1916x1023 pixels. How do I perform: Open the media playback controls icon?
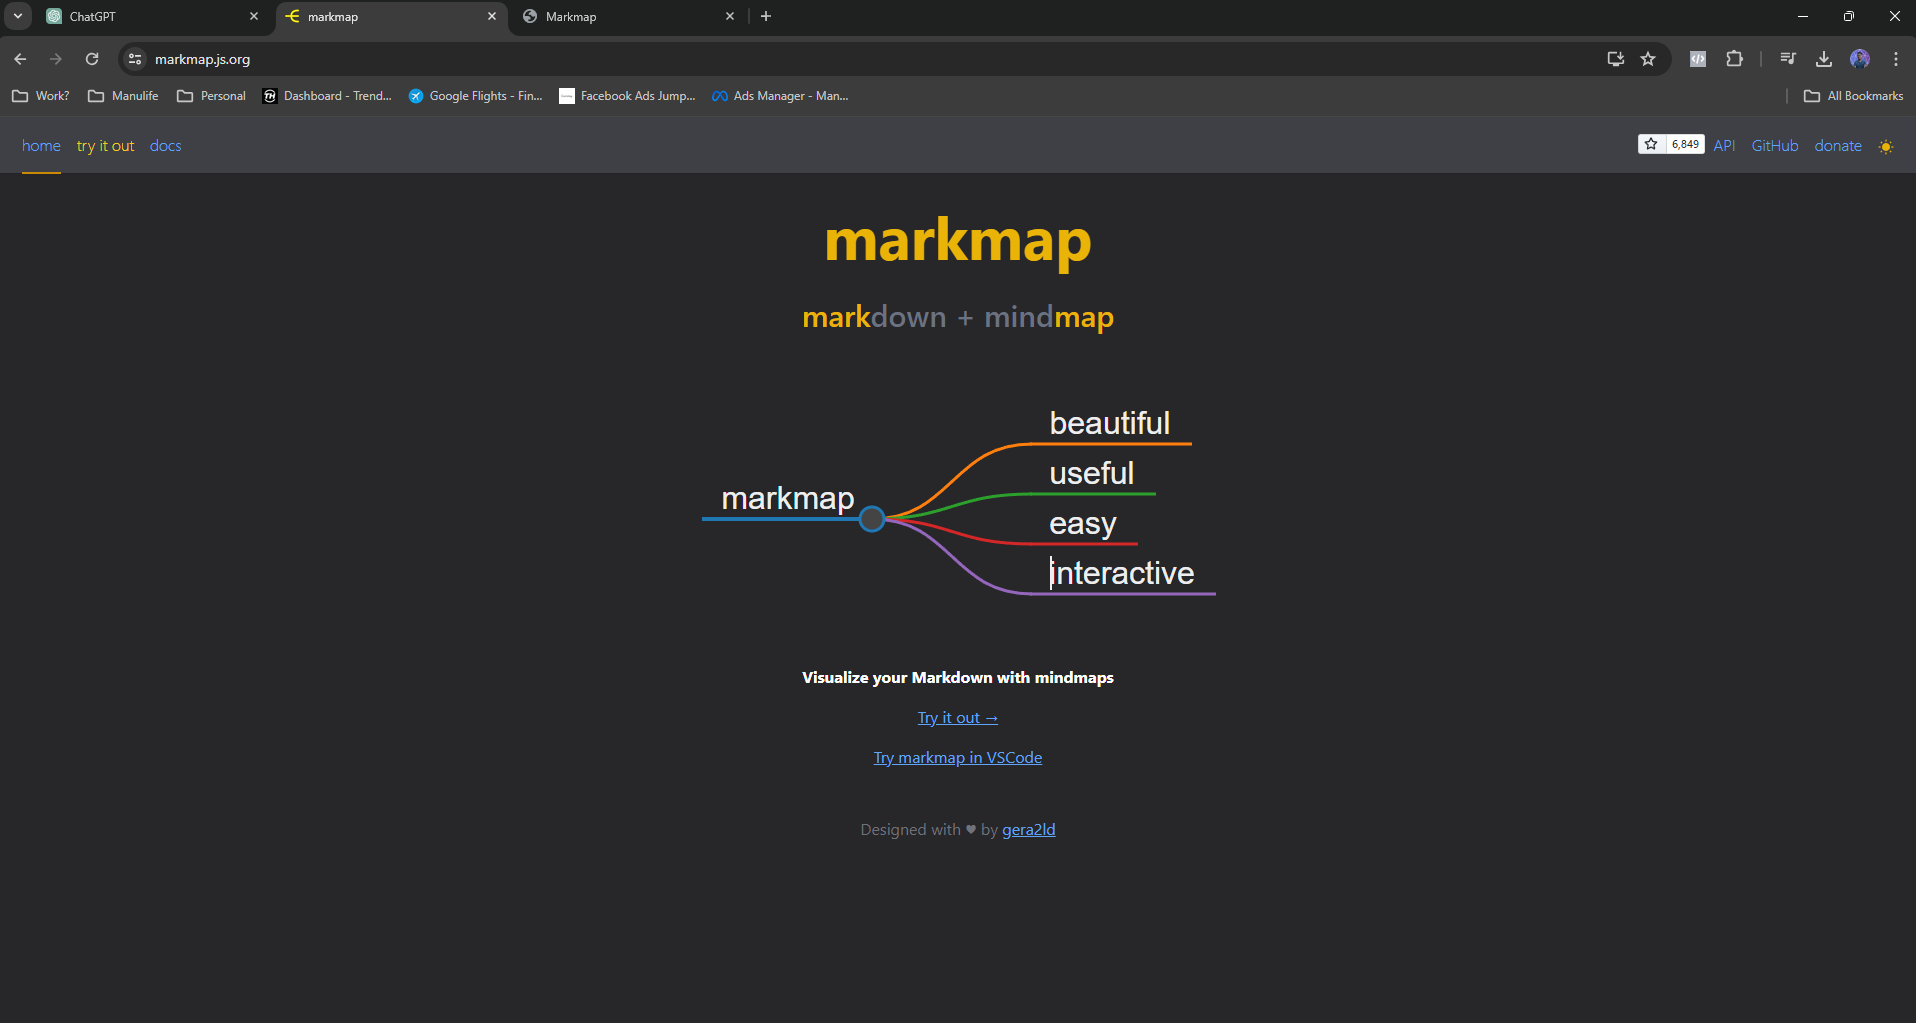click(1787, 59)
